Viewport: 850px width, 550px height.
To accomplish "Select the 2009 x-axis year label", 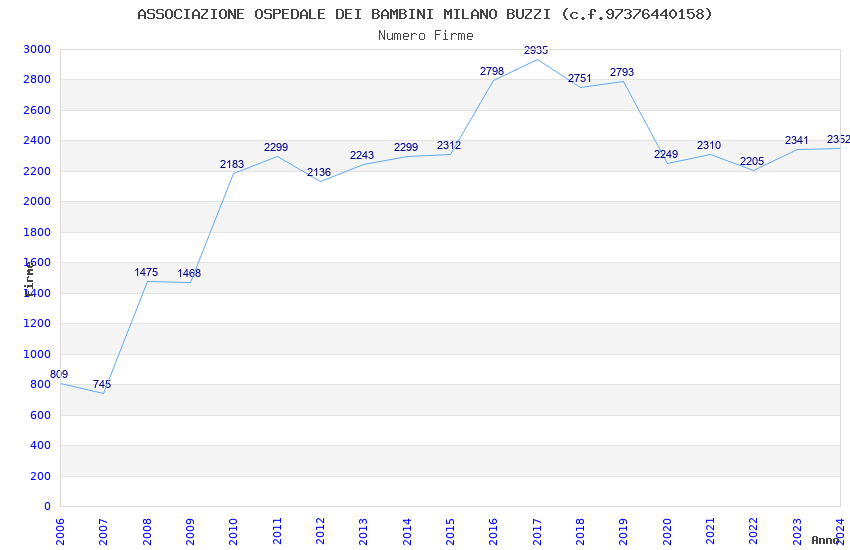I will [x=190, y=532].
